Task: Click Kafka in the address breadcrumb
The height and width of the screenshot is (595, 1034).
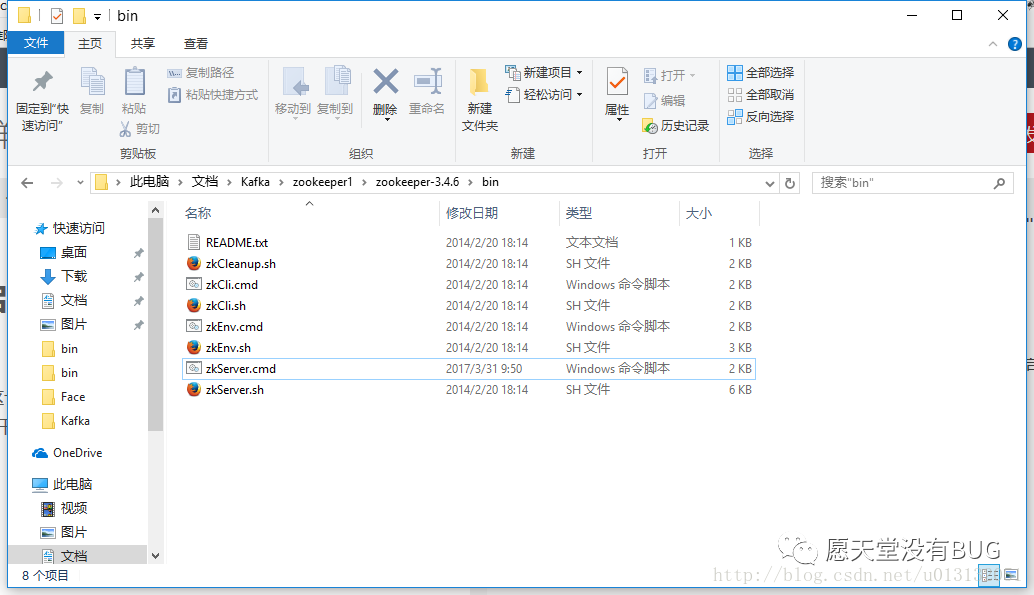Action: pos(255,182)
